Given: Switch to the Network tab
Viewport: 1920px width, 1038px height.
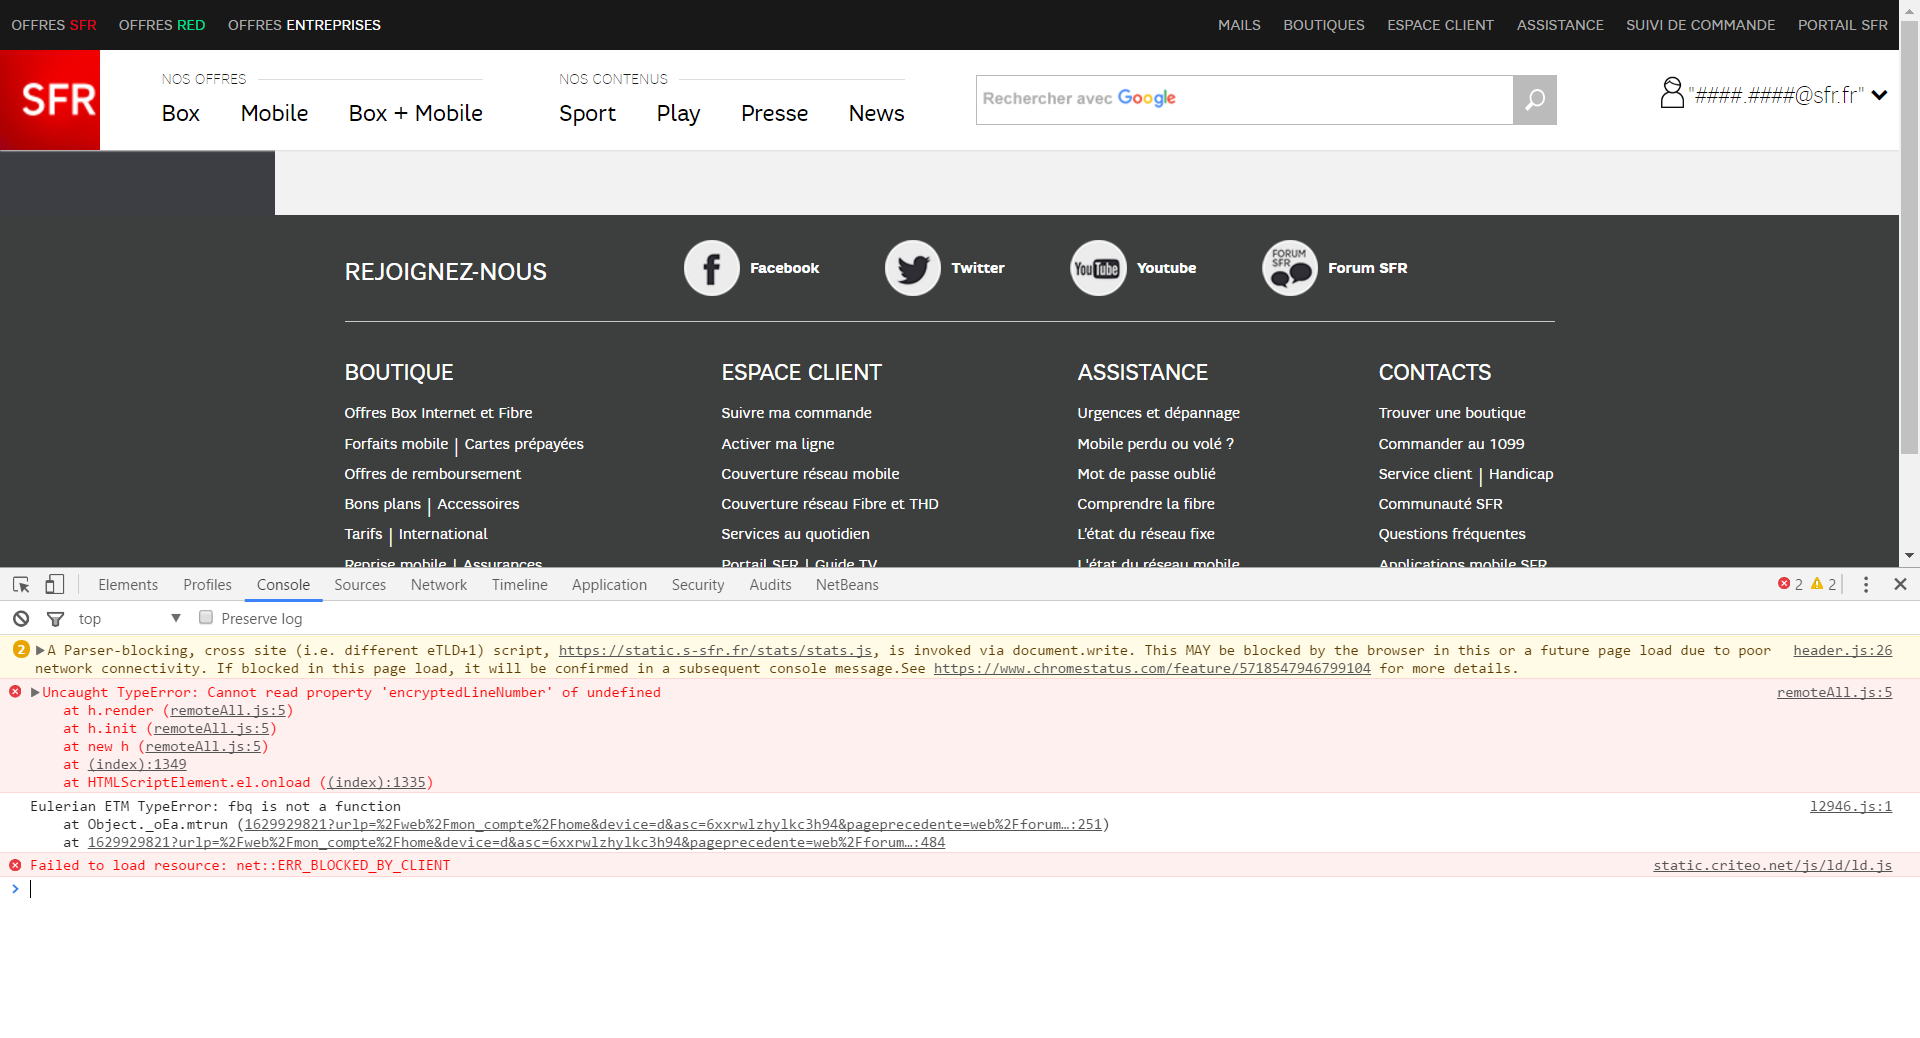Looking at the screenshot, I should tap(438, 585).
